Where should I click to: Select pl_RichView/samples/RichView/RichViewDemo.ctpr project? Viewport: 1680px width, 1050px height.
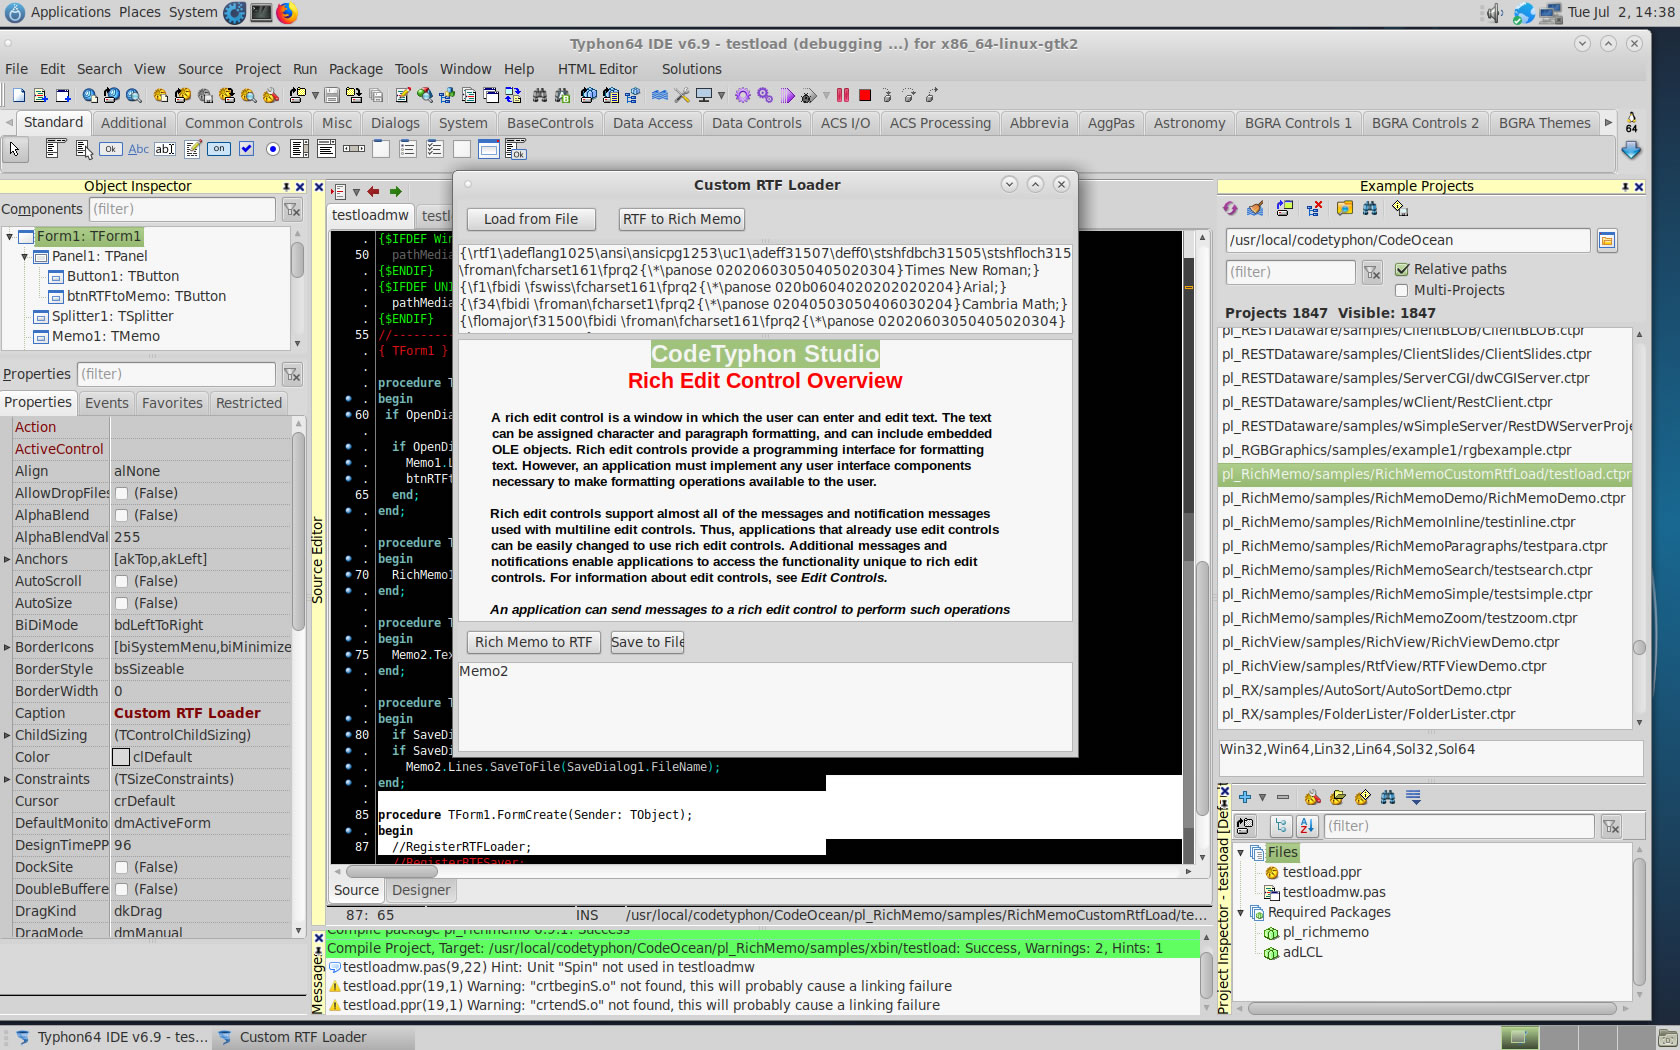[x=1390, y=642]
